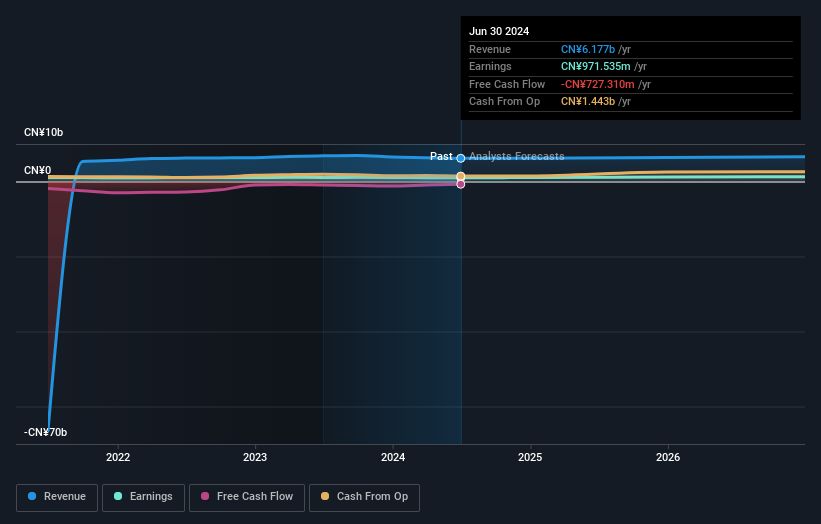Toggle the Revenue legend button
Image resolution: width=821 pixels, height=524 pixels.
pos(57,497)
